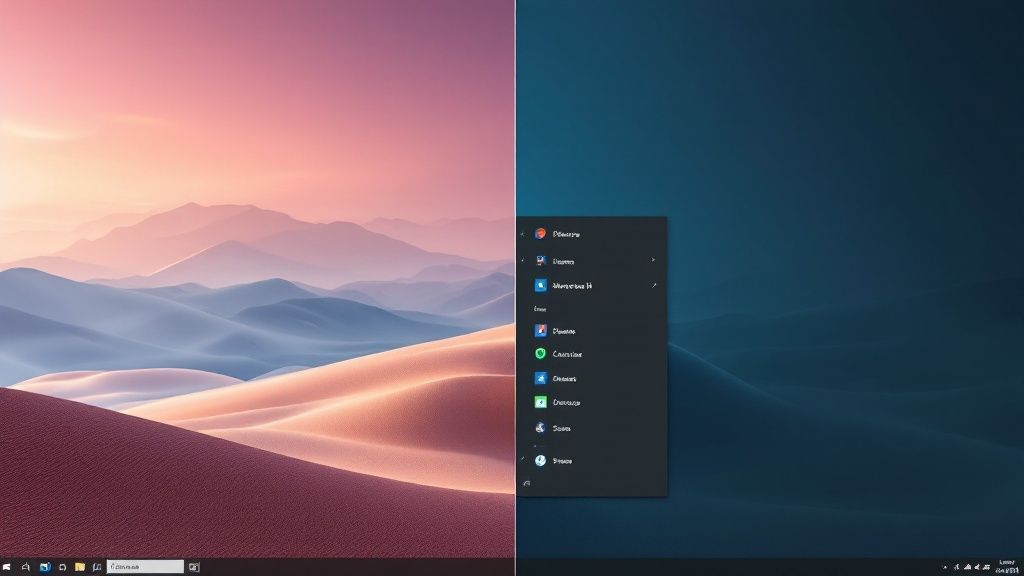Click the taskbar search input box
Image resolution: width=1024 pixels, height=576 pixels.
coord(145,566)
